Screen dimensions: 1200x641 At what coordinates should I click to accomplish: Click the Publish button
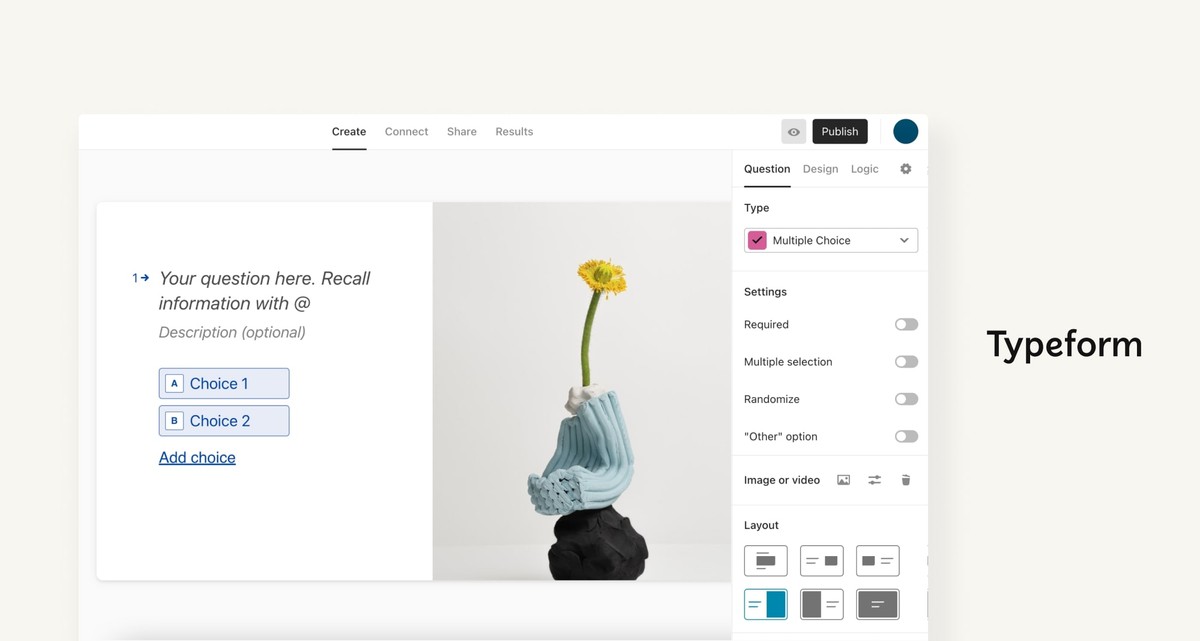point(840,132)
